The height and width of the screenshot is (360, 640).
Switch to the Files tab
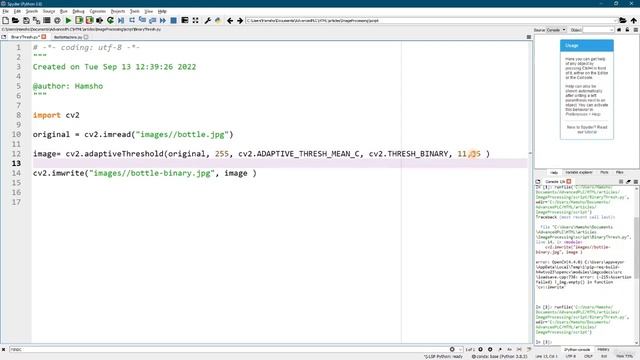pos(619,173)
